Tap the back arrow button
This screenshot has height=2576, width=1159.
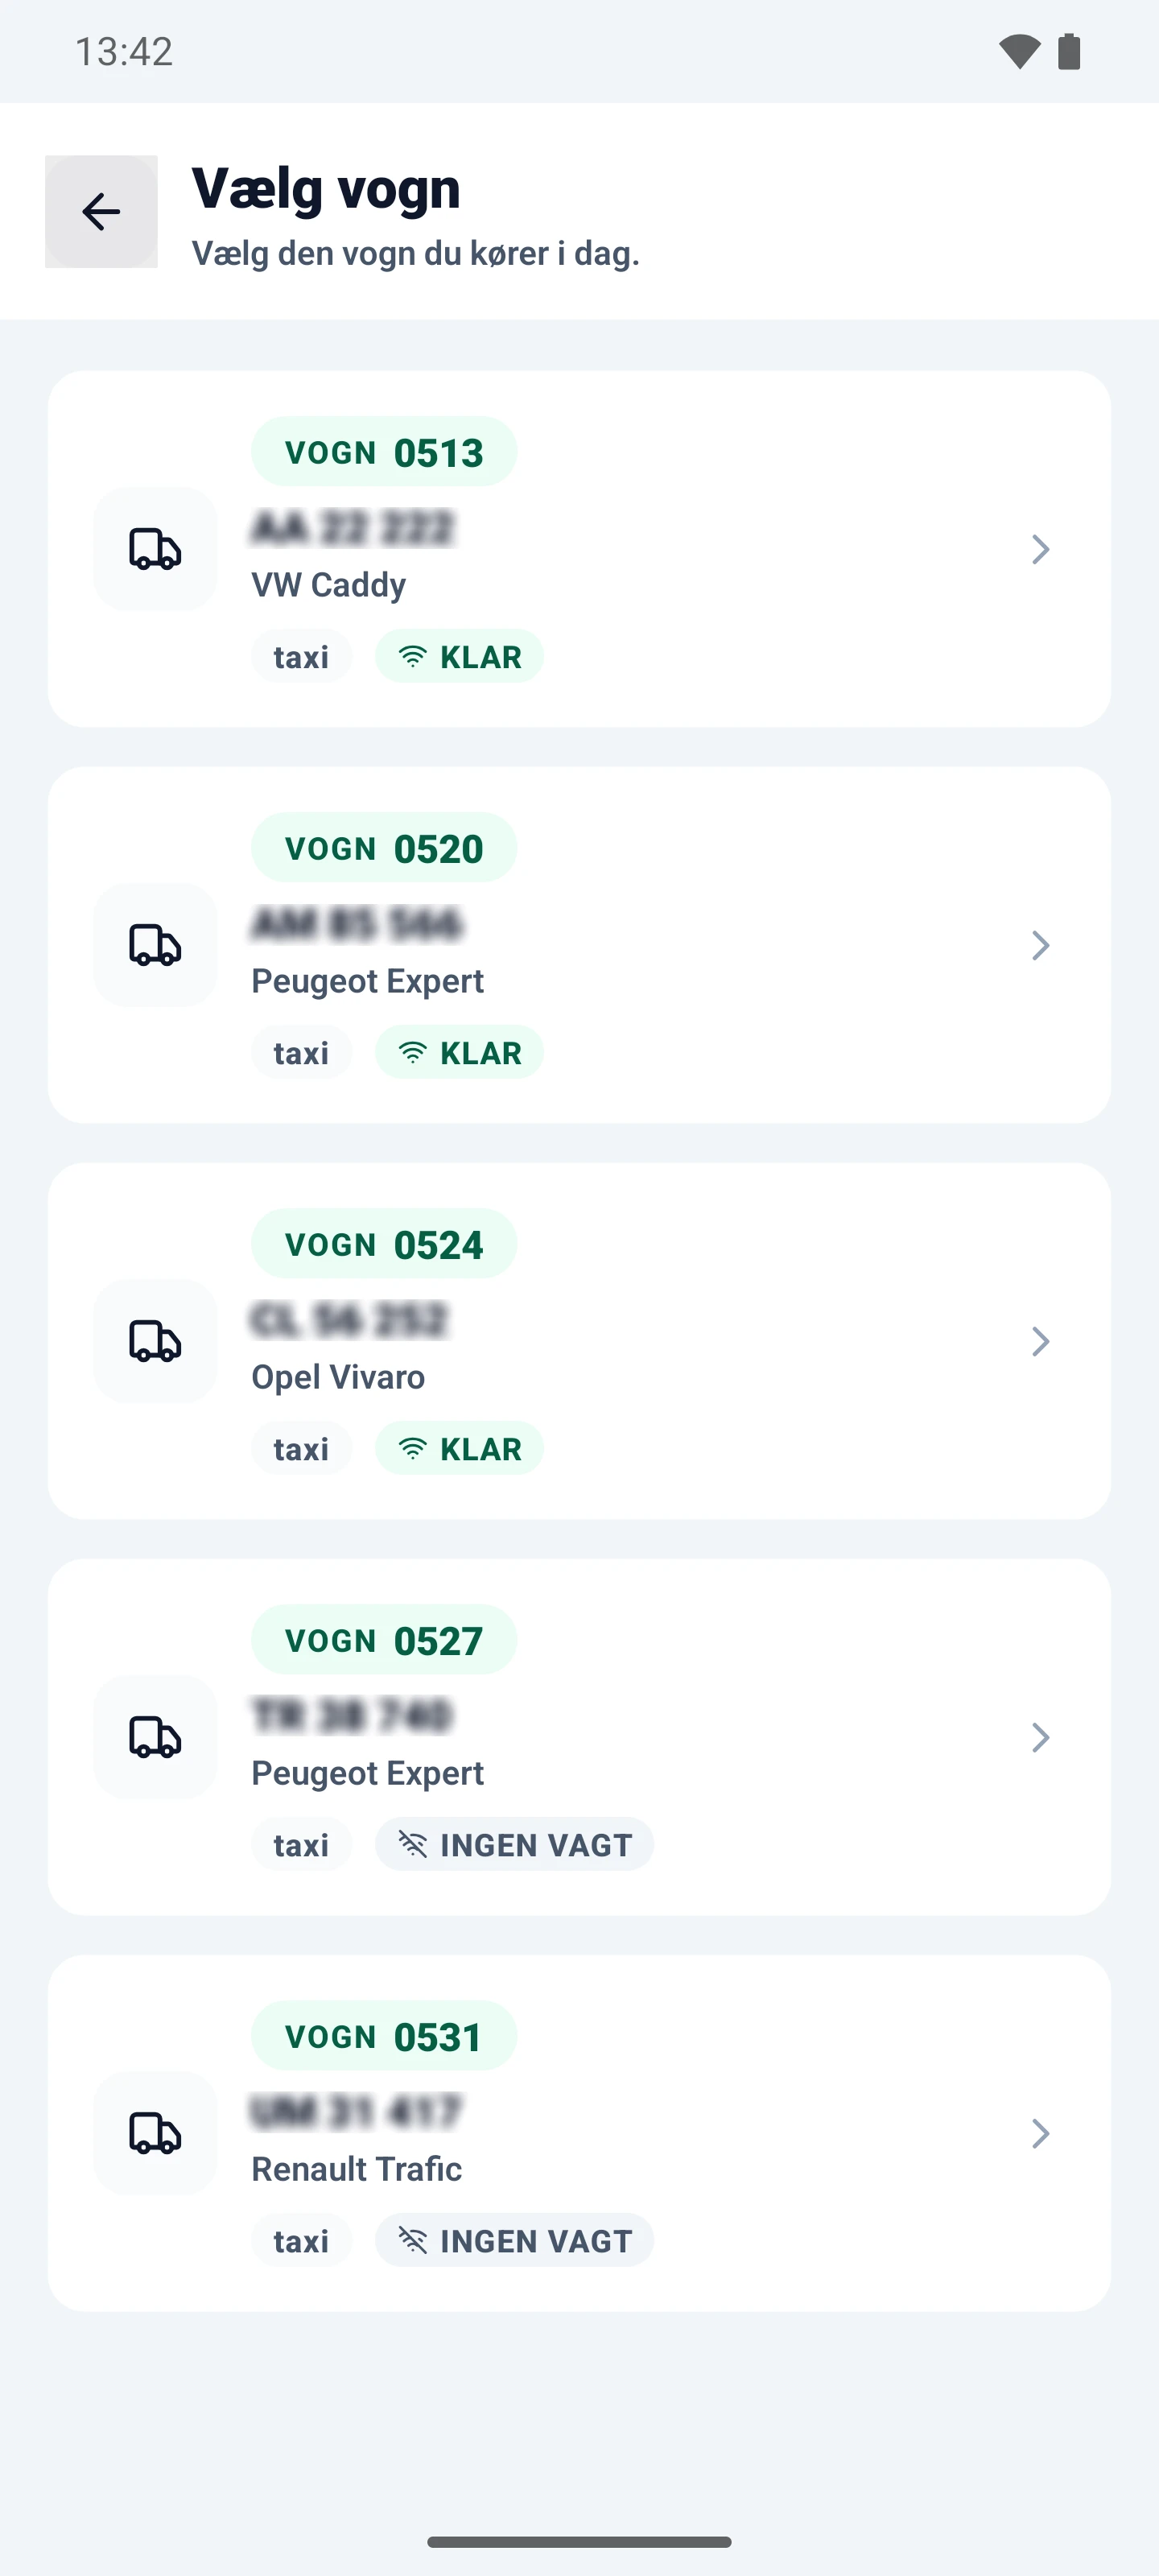click(x=101, y=212)
